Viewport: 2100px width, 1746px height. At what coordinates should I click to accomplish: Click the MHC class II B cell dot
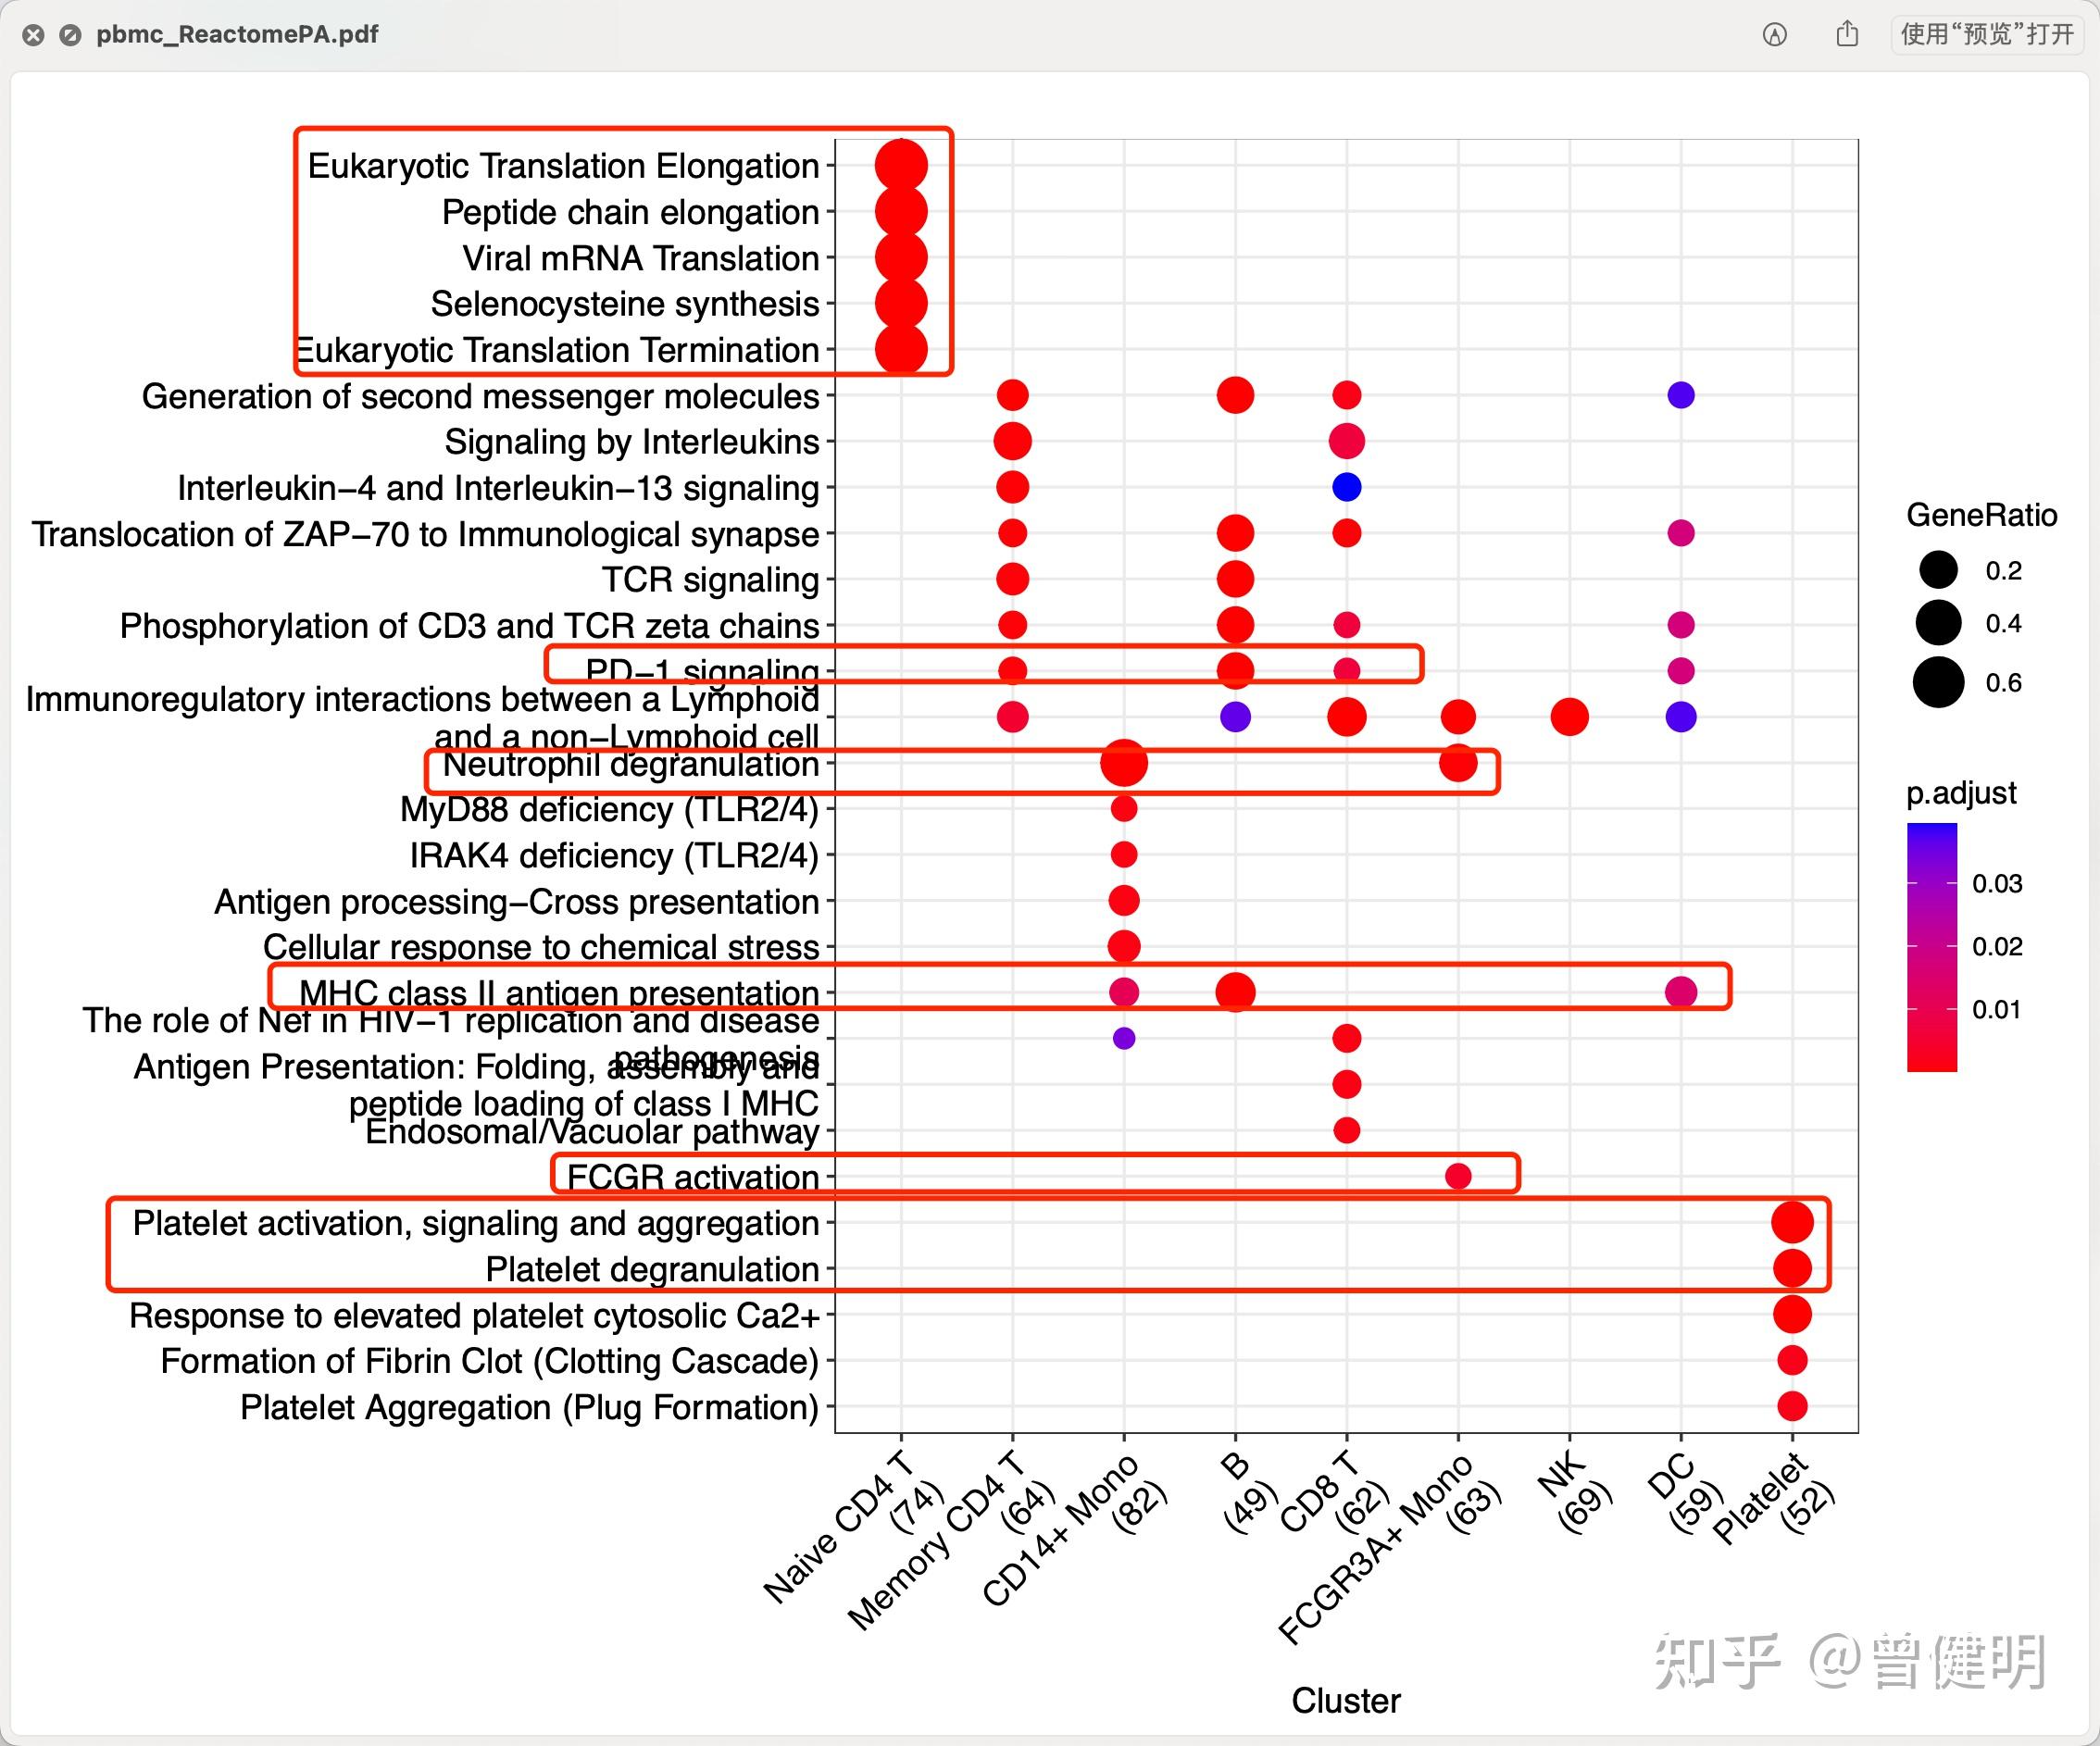[x=1235, y=992]
